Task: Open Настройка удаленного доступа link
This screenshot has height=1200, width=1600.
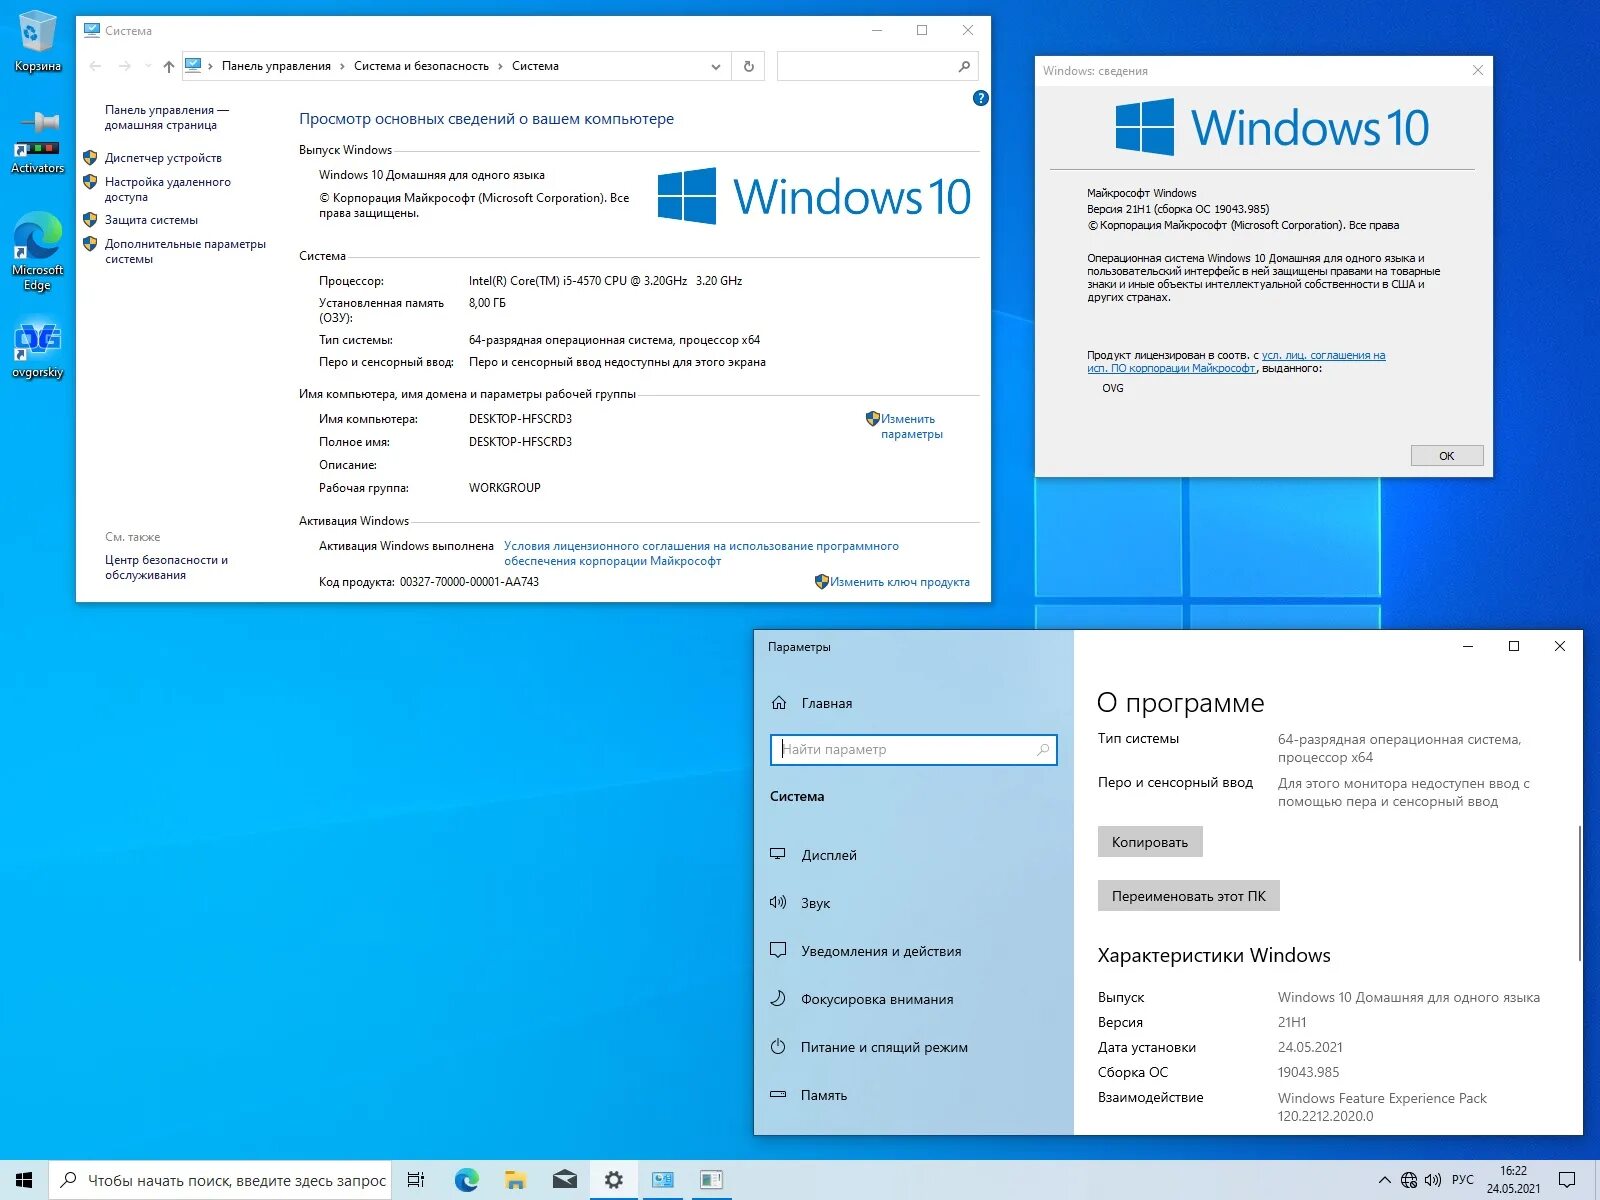Action: [167, 189]
